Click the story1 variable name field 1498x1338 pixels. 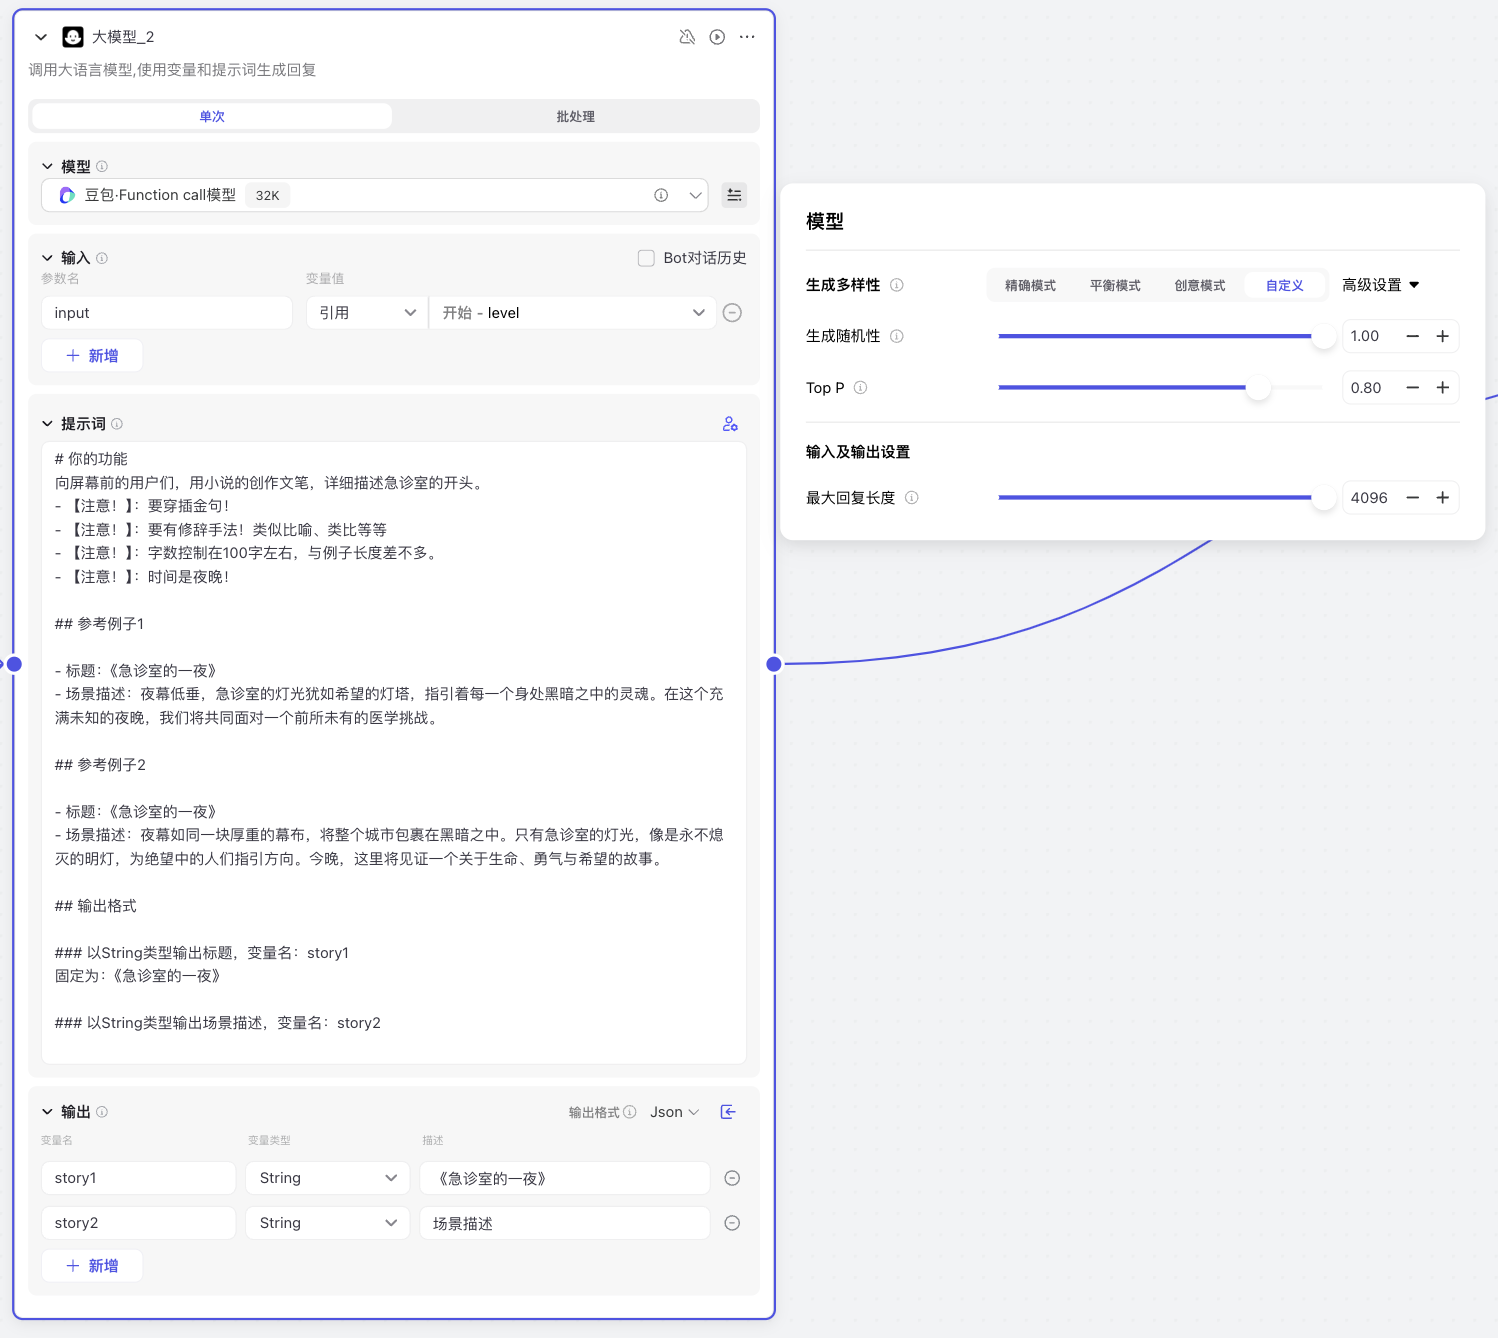tap(139, 1178)
